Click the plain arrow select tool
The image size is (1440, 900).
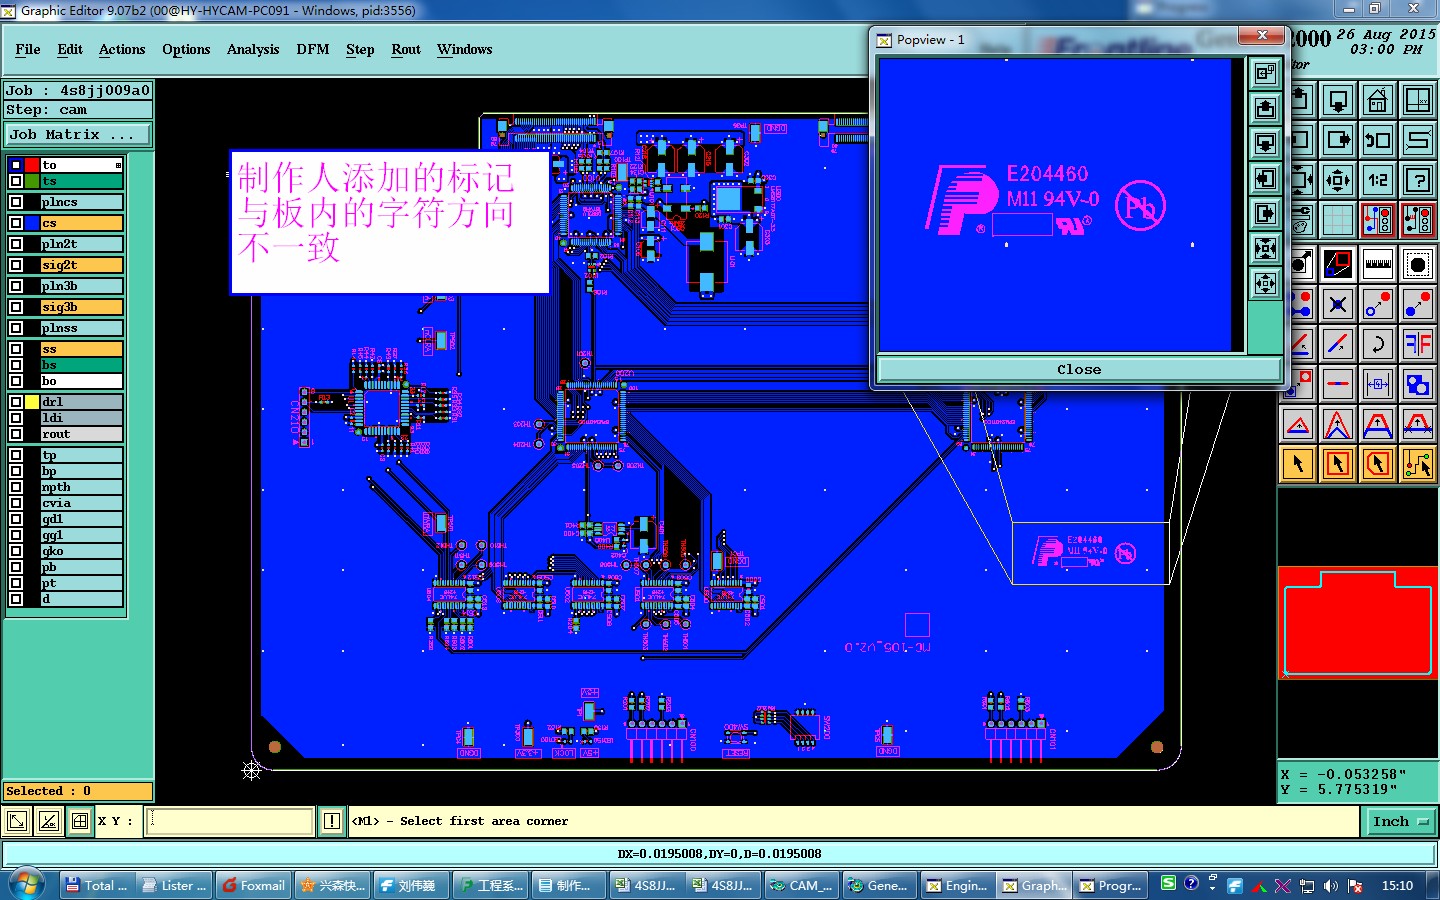(1298, 464)
